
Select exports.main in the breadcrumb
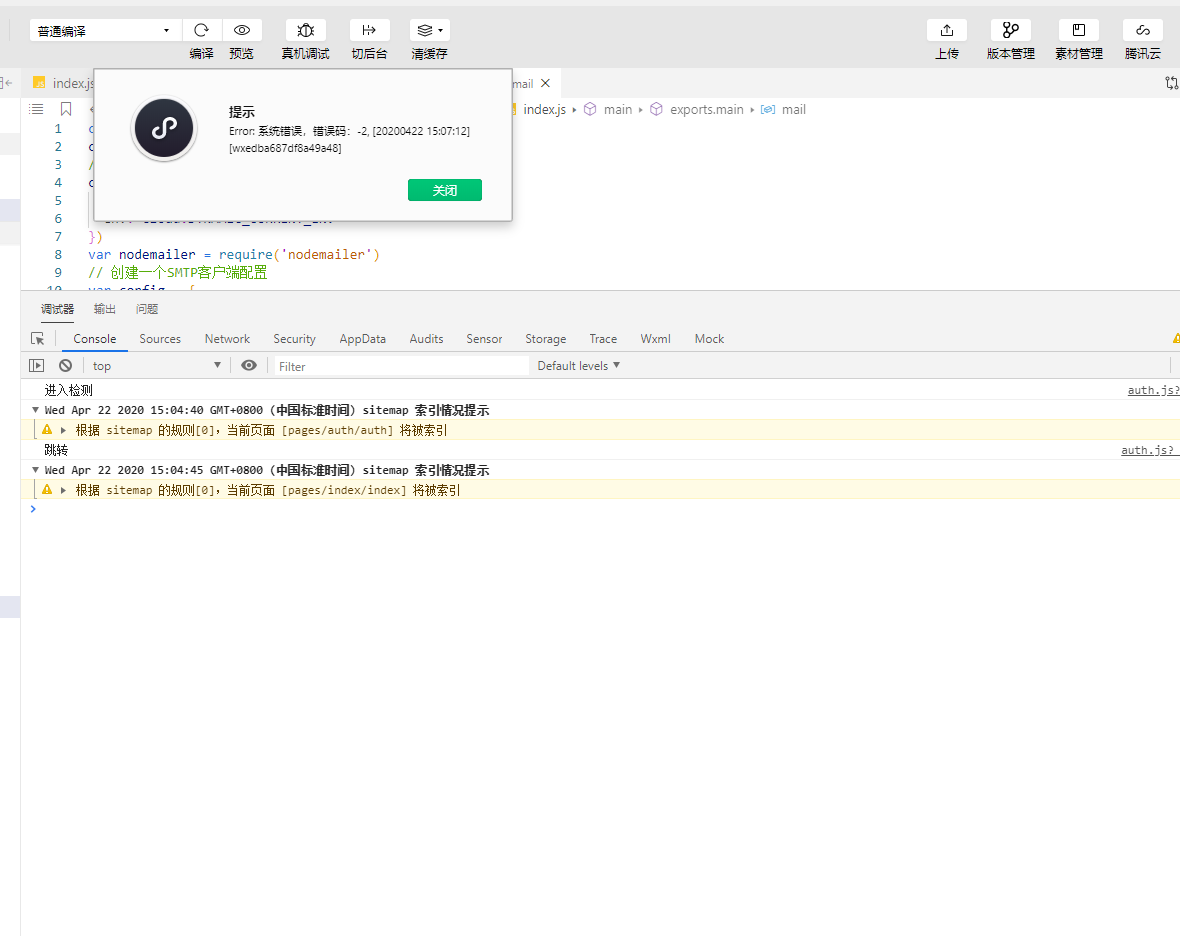click(707, 110)
